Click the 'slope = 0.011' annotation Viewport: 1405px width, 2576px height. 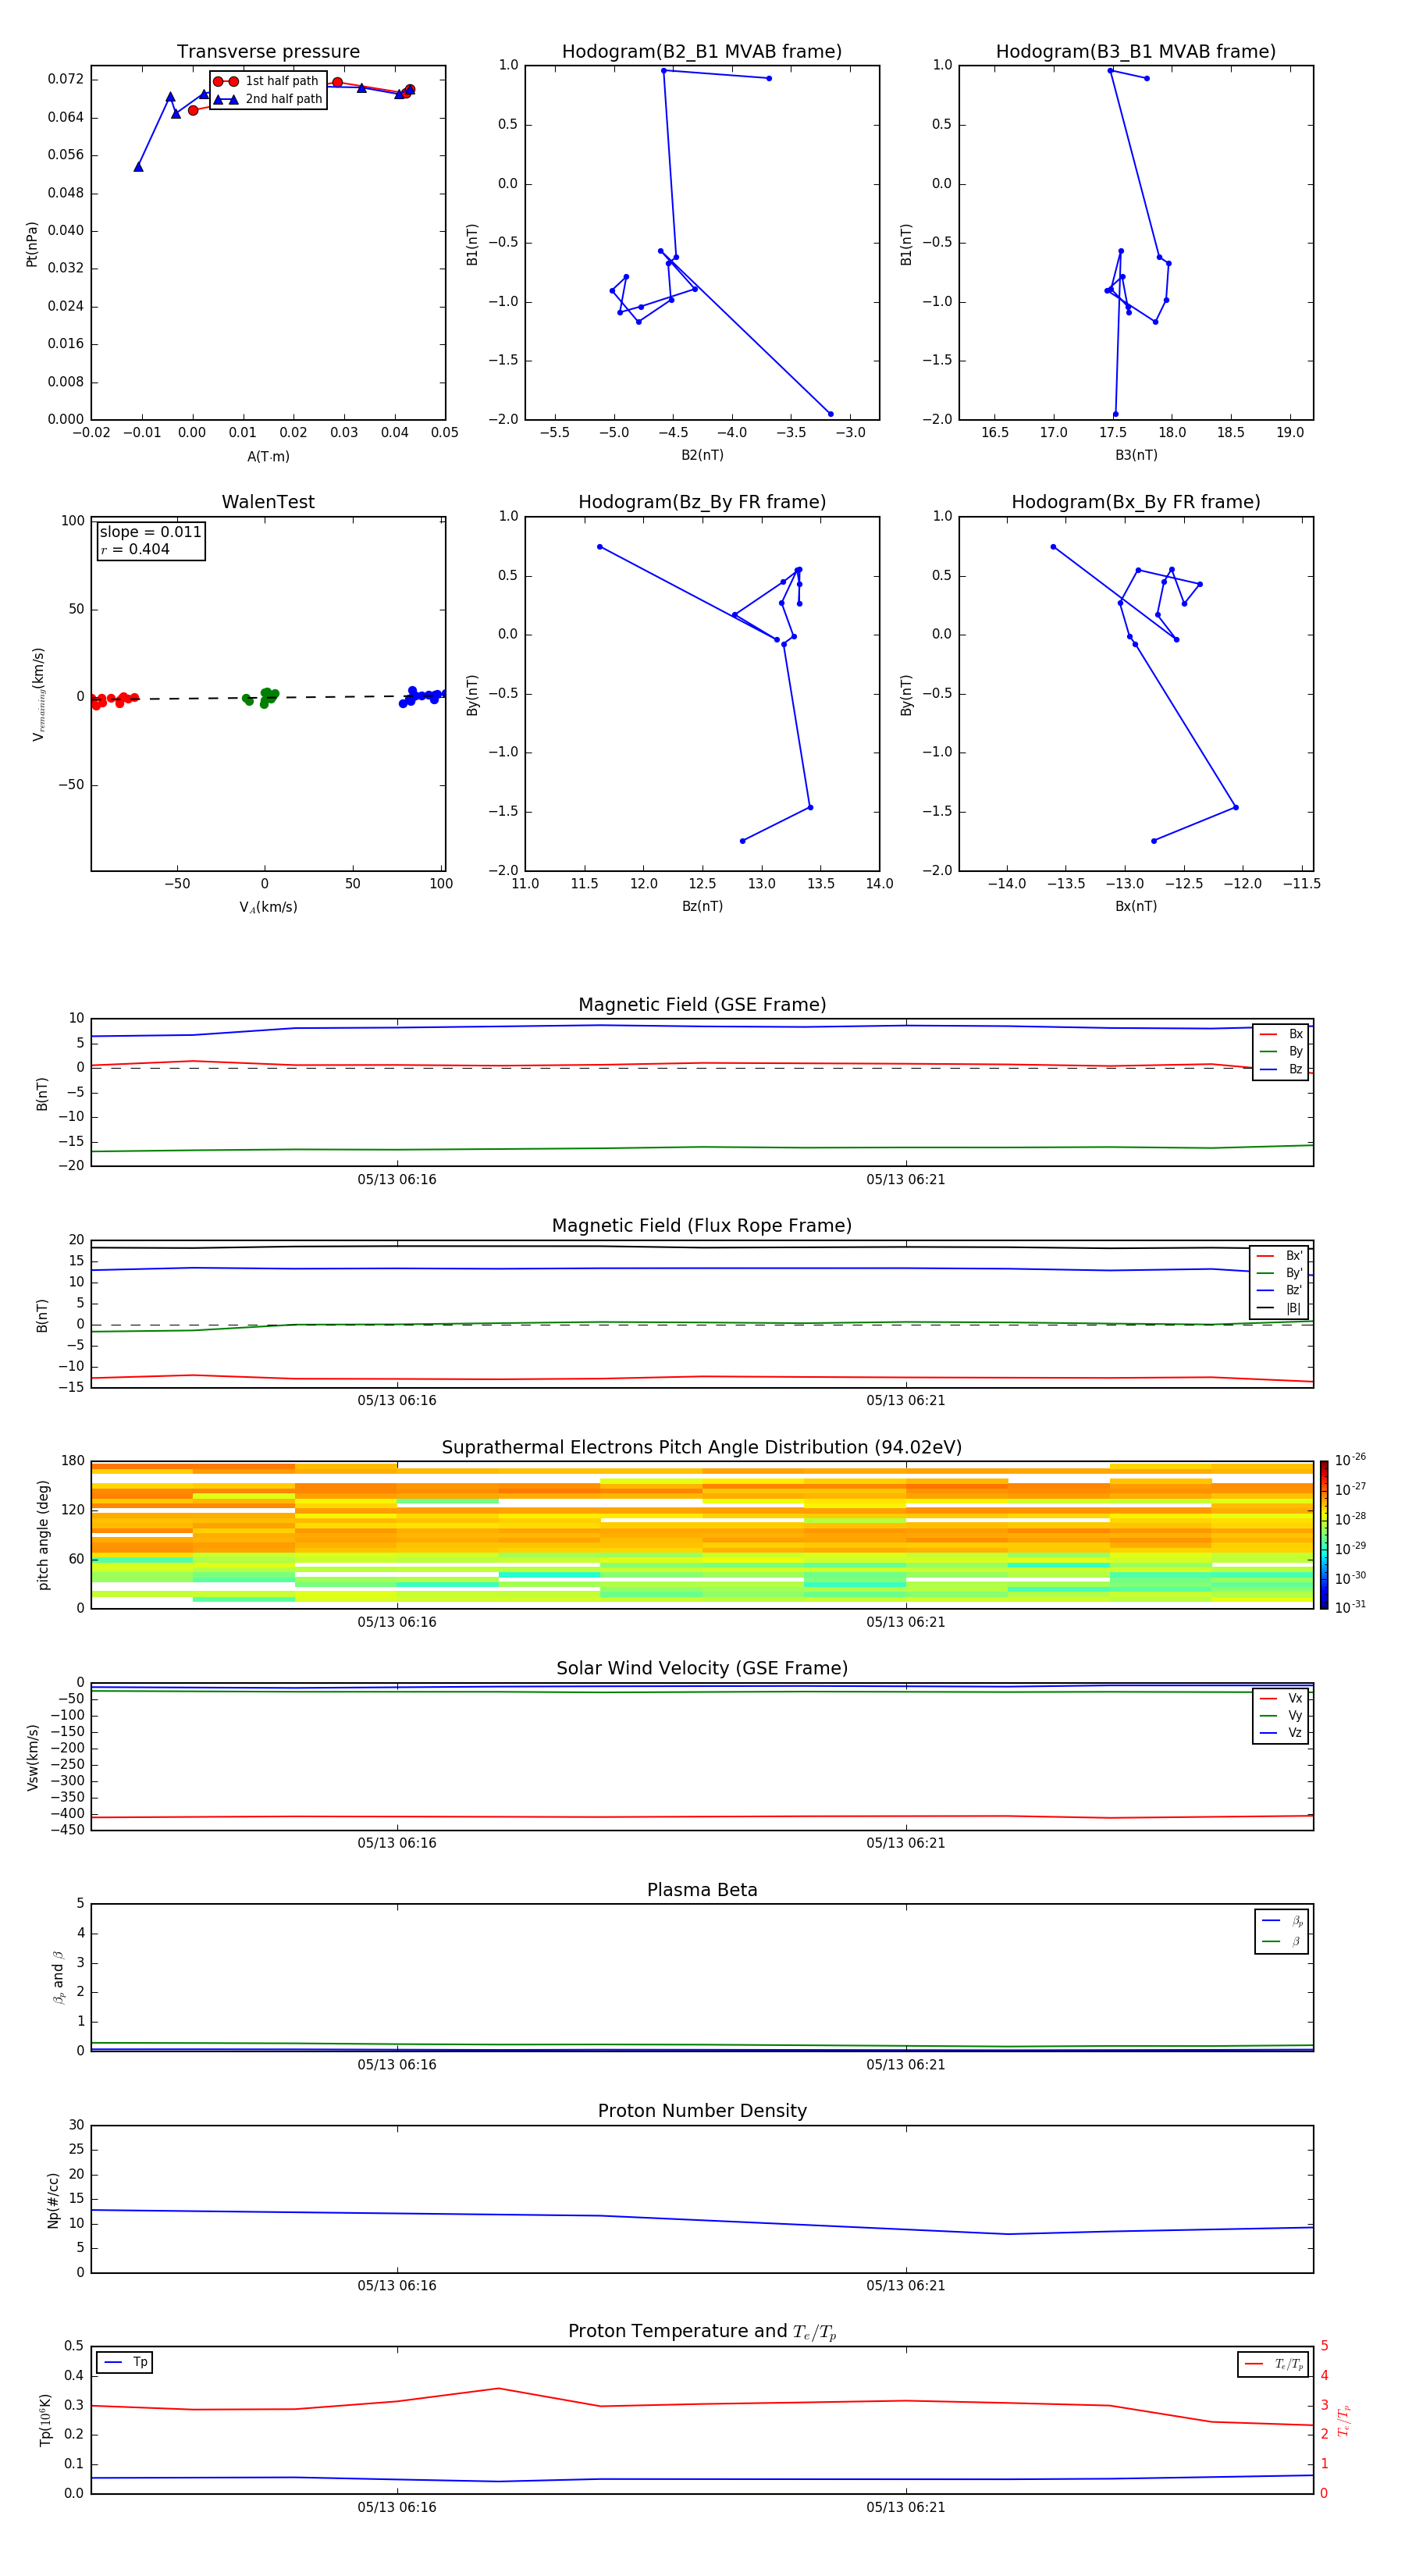click(x=150, y=532)
